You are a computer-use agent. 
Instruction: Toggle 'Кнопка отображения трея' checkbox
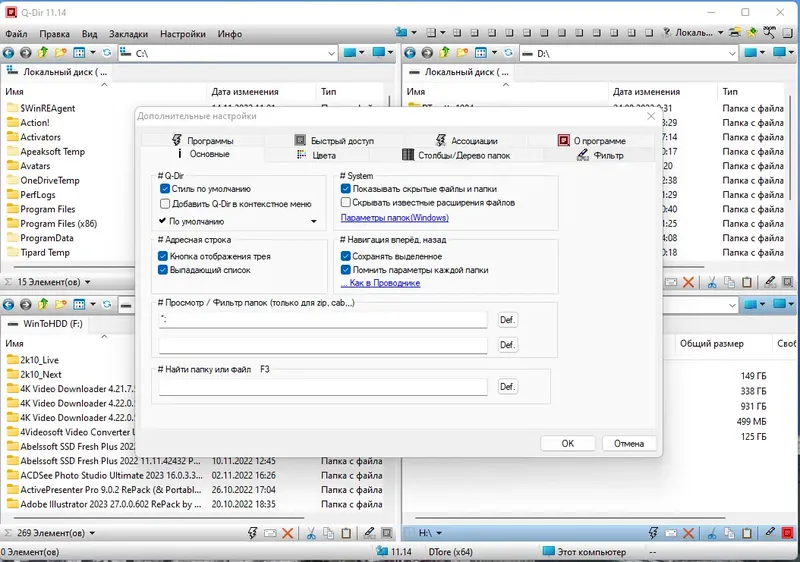click(163, 256)
